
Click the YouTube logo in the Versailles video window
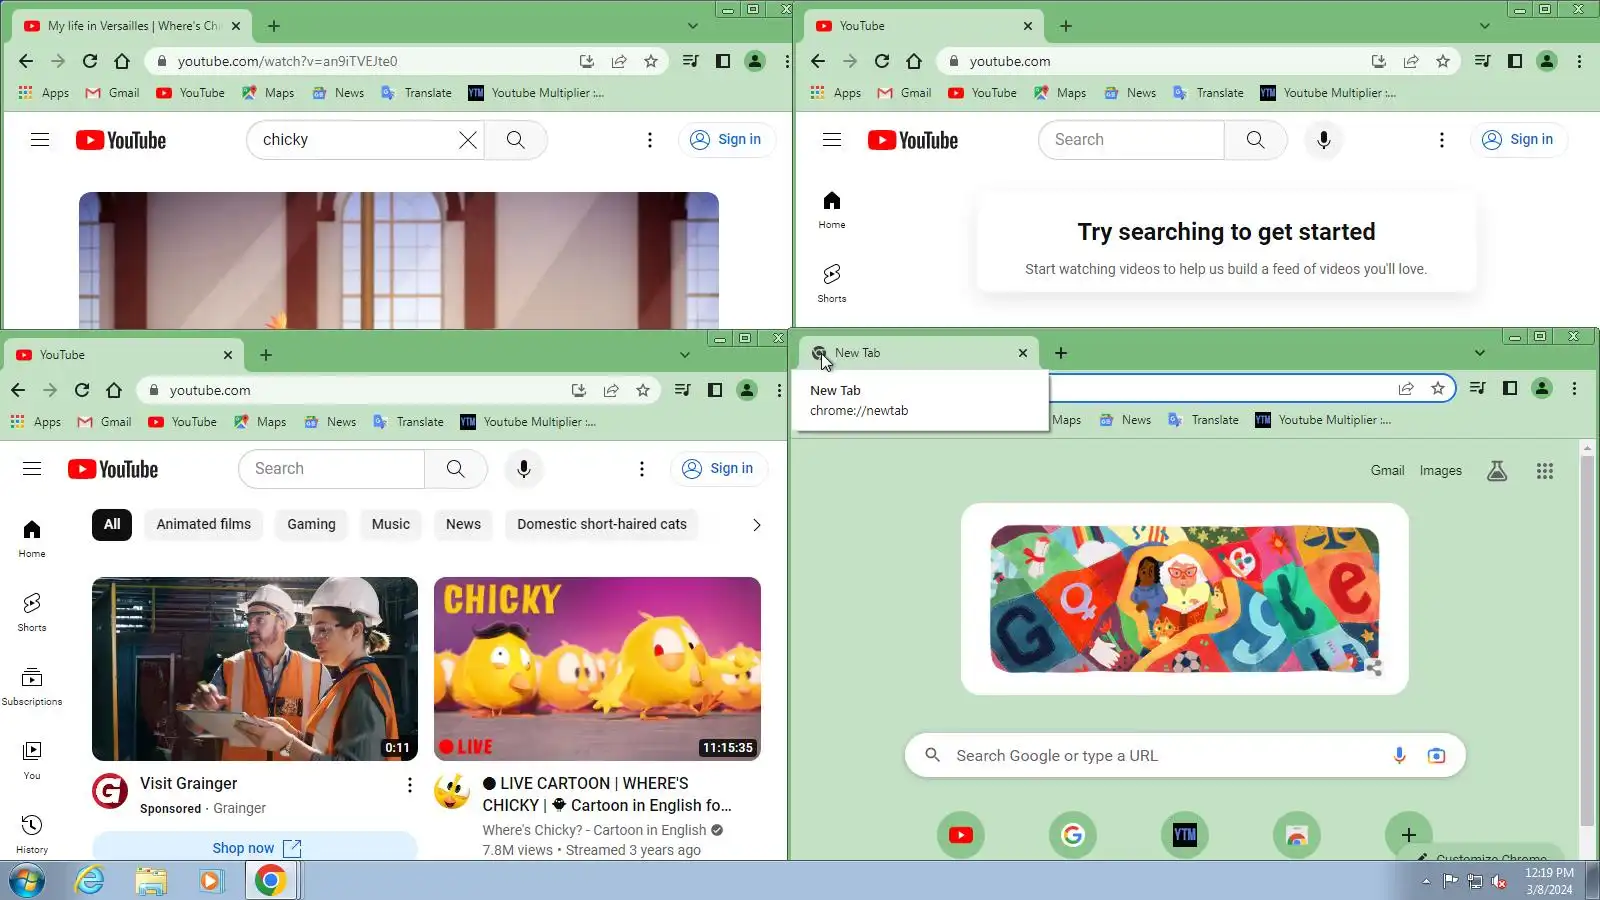[x=121, y=140]
